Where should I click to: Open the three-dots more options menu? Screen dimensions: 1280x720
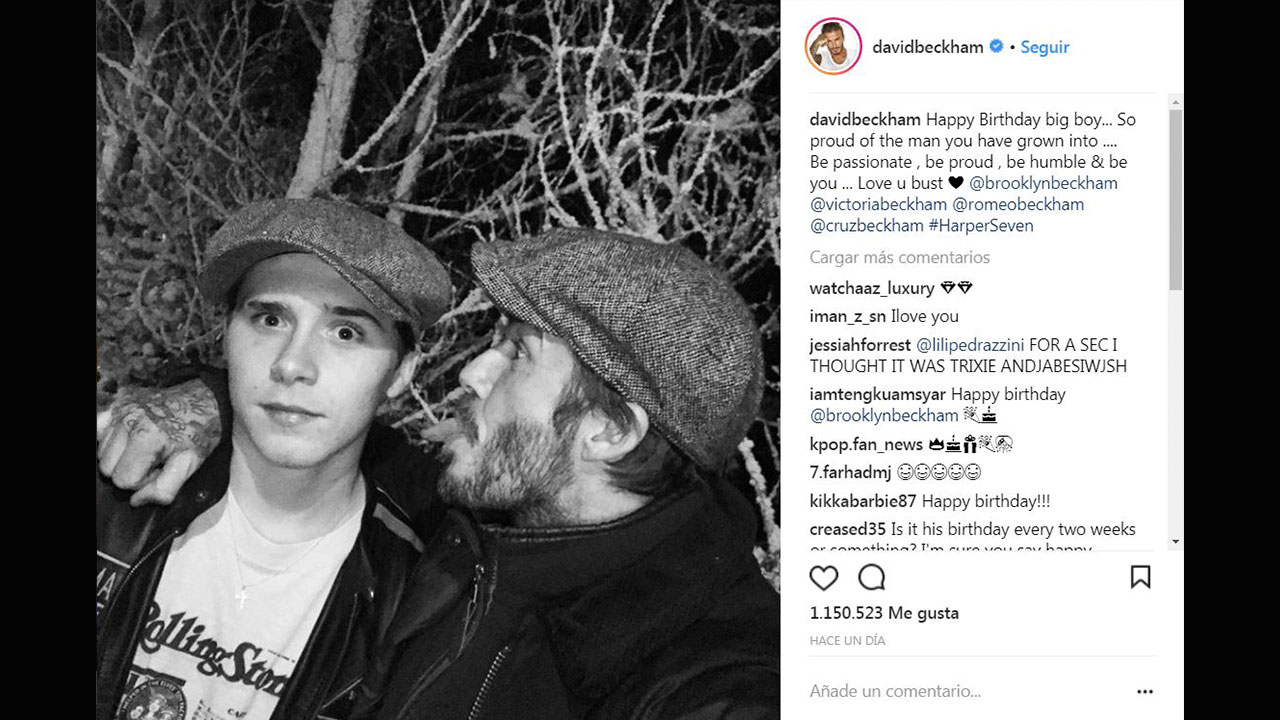pyautogui.click(x=1145, y=691)
